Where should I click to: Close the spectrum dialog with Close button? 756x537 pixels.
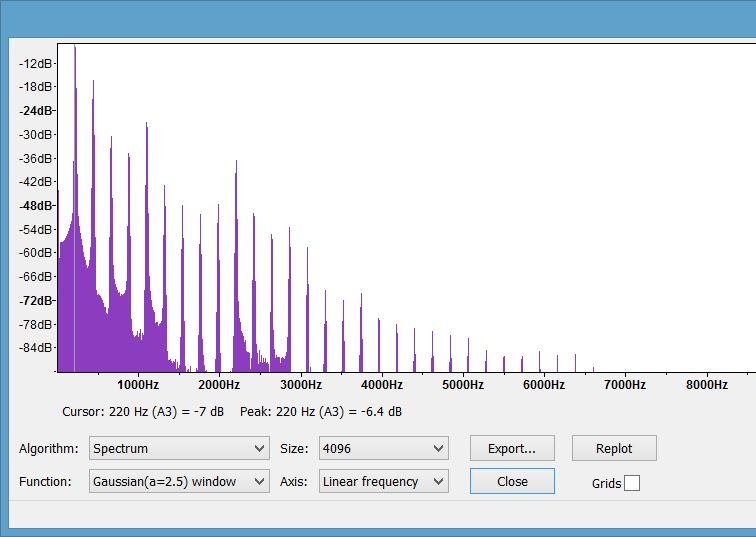tap(511, 481)
